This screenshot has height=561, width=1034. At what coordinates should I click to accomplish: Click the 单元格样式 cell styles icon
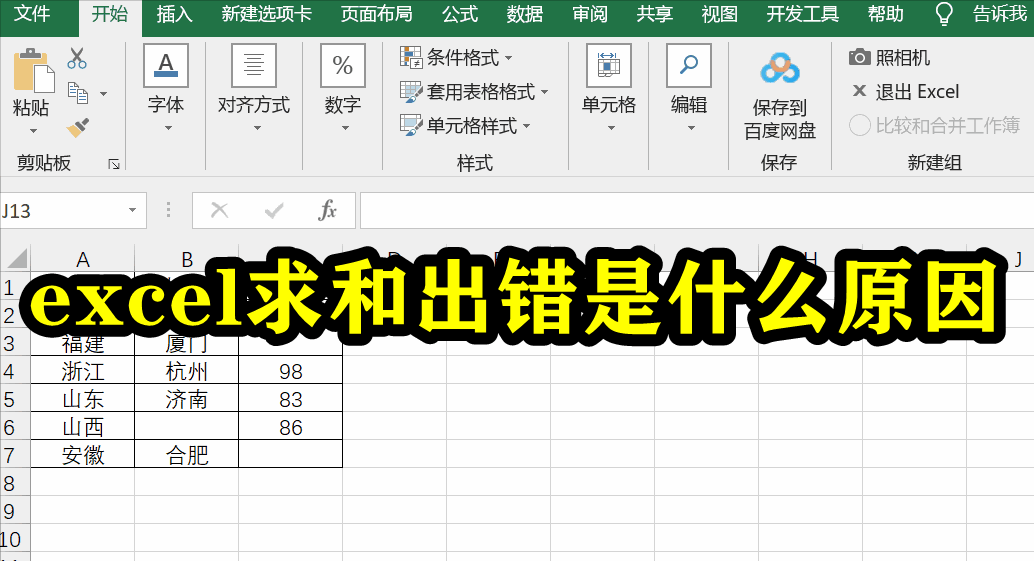coord(411,125)
